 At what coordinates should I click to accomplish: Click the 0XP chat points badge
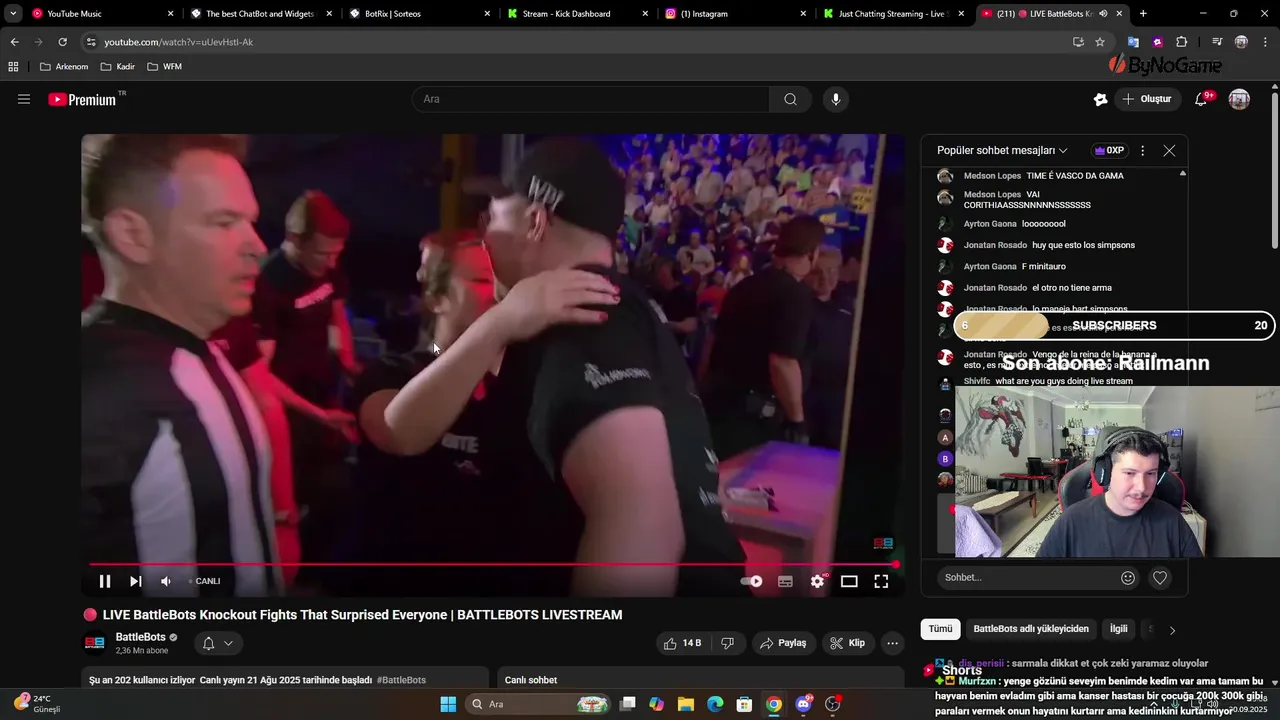(1109, 150)
